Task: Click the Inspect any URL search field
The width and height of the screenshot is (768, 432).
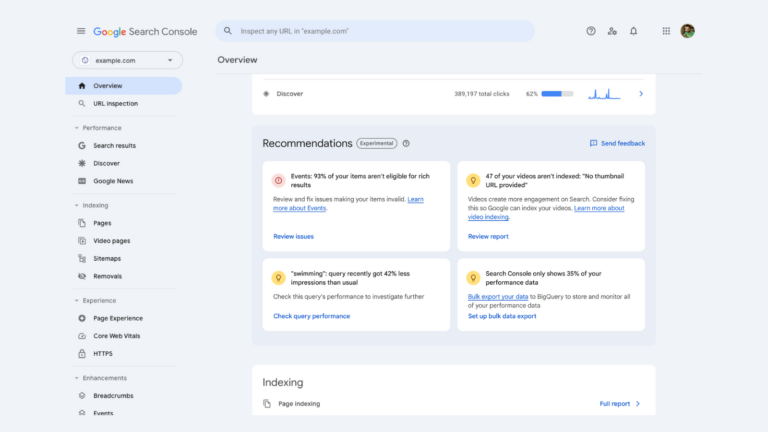Action: point(375,31)
